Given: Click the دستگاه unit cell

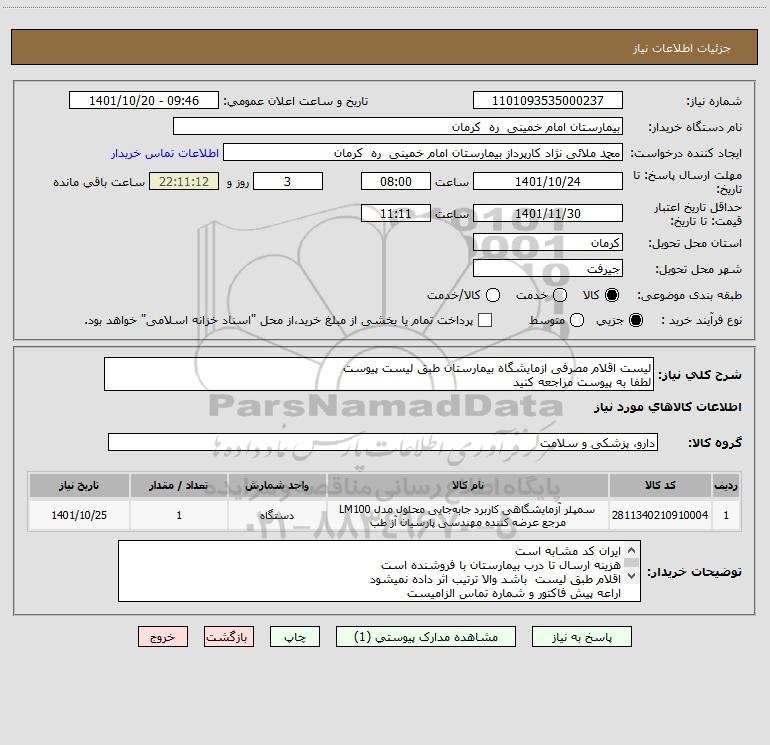Looking at the screenshot, I should pyautogui.click(x=277, y=515).
